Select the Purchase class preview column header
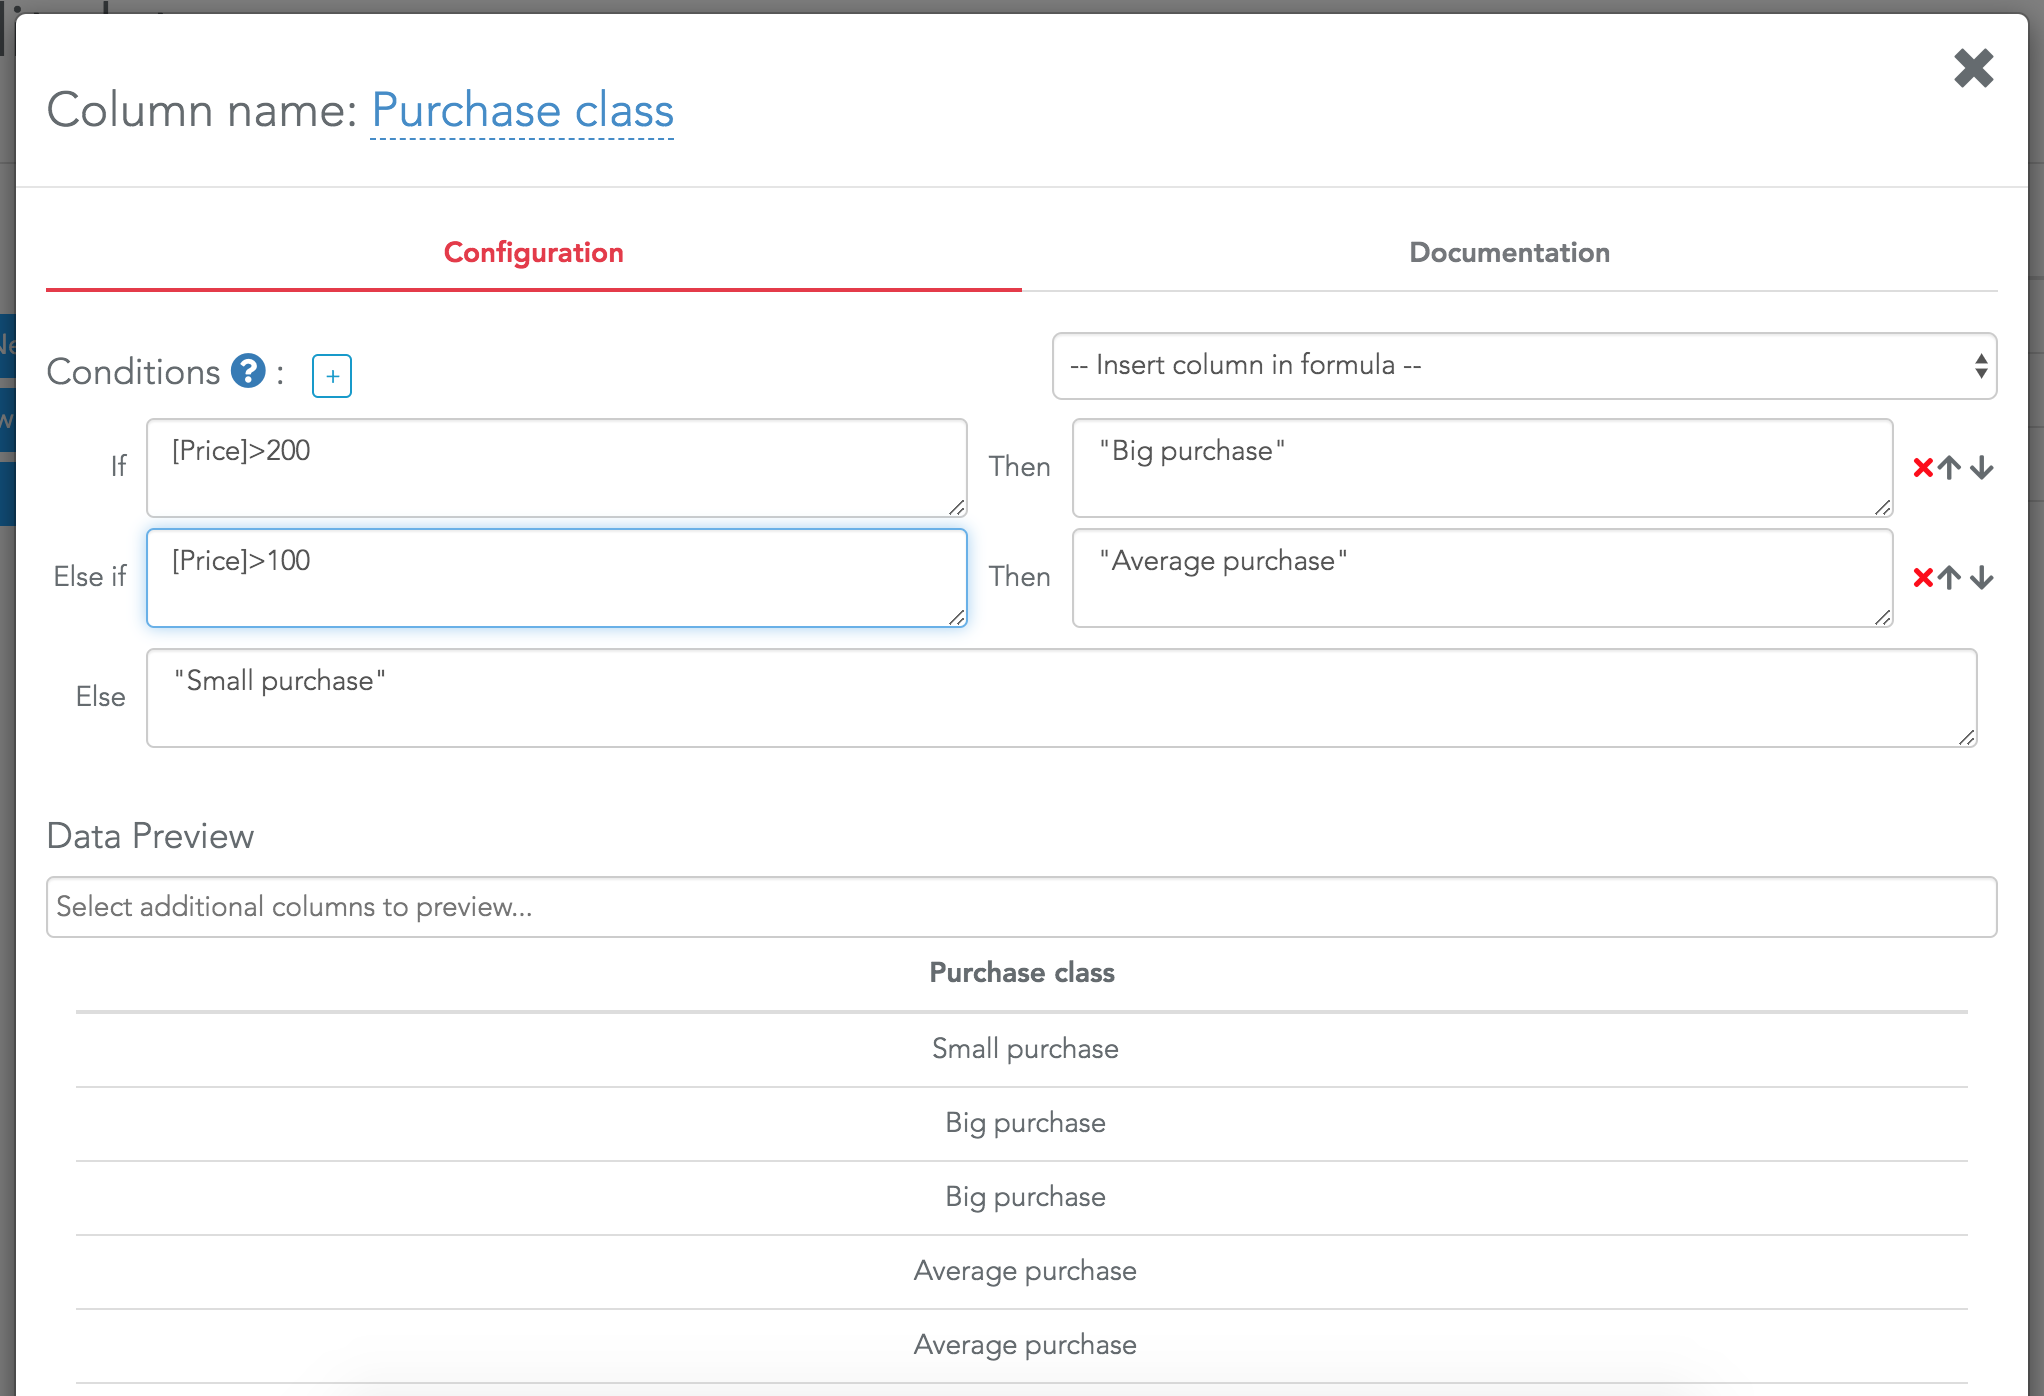The image size is (2044, 1396). coord(1022,973)
